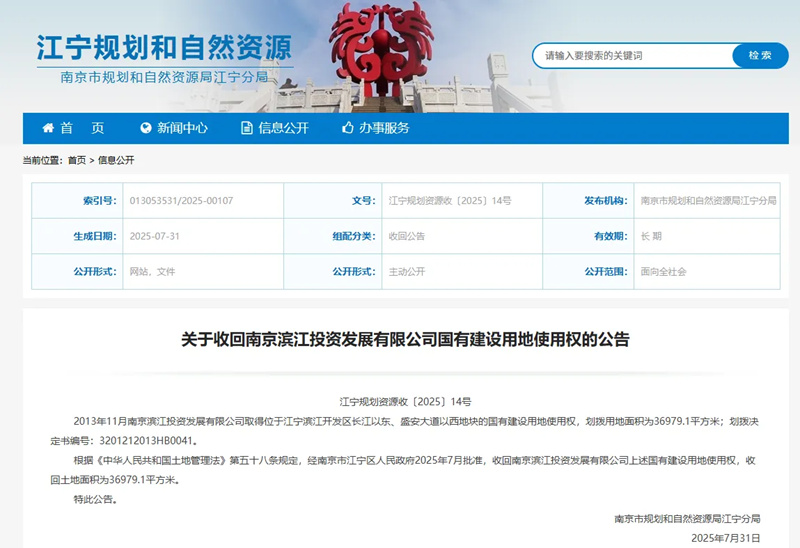Click the announcement title heading
The image size is (800, 548).
pos(405,339)
